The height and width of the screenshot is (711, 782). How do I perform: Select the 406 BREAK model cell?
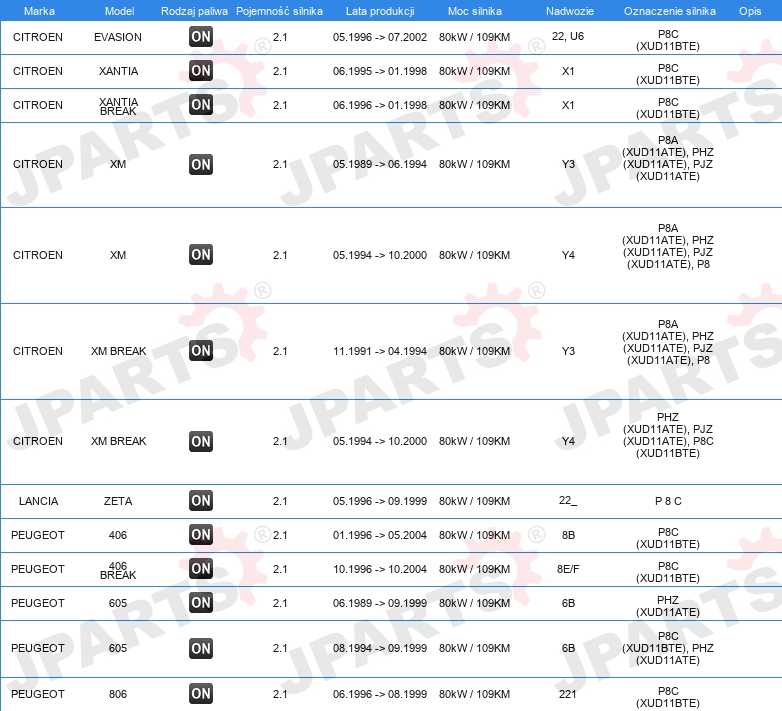pyautogui.click(x=118, y=570)
